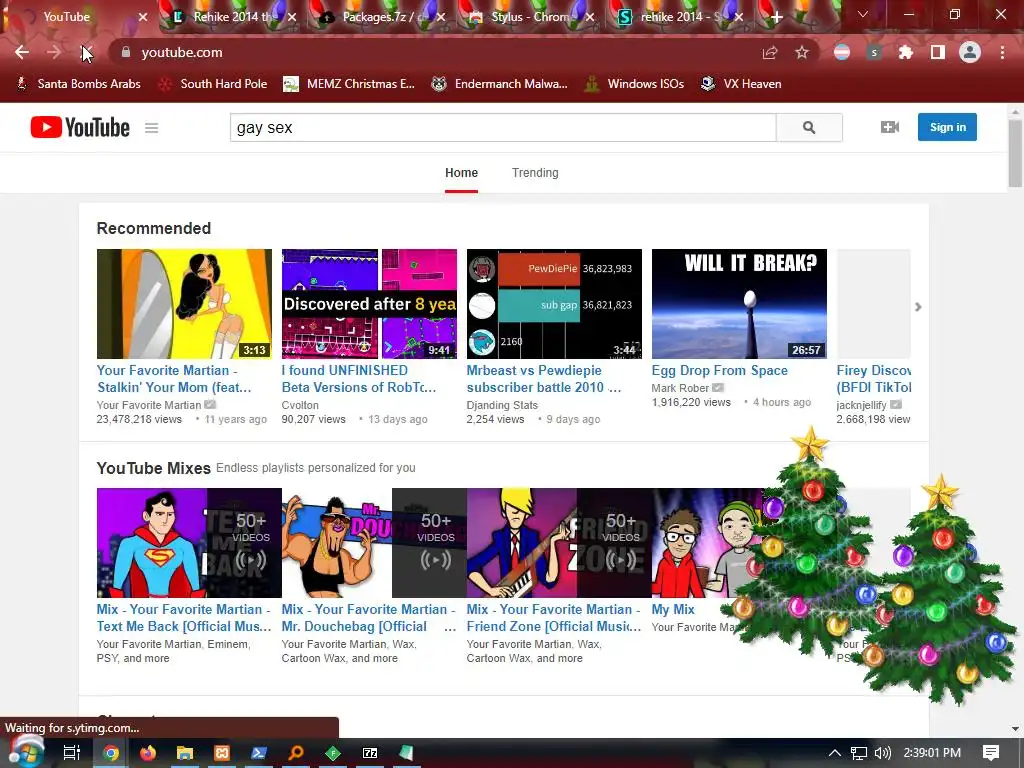The image size is (1024, 768).
Task: Open the volume speaker tray icon
Action: click(x=882, y=753)
